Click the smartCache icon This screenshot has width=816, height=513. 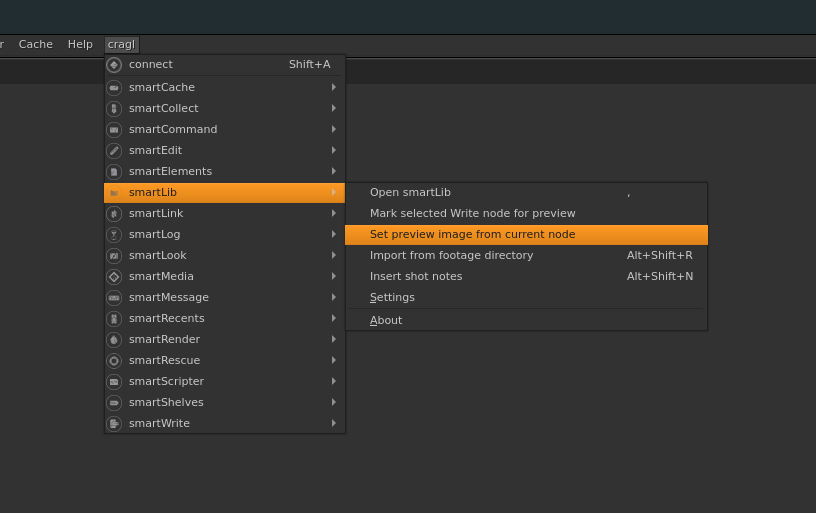(x=114, y=88)
